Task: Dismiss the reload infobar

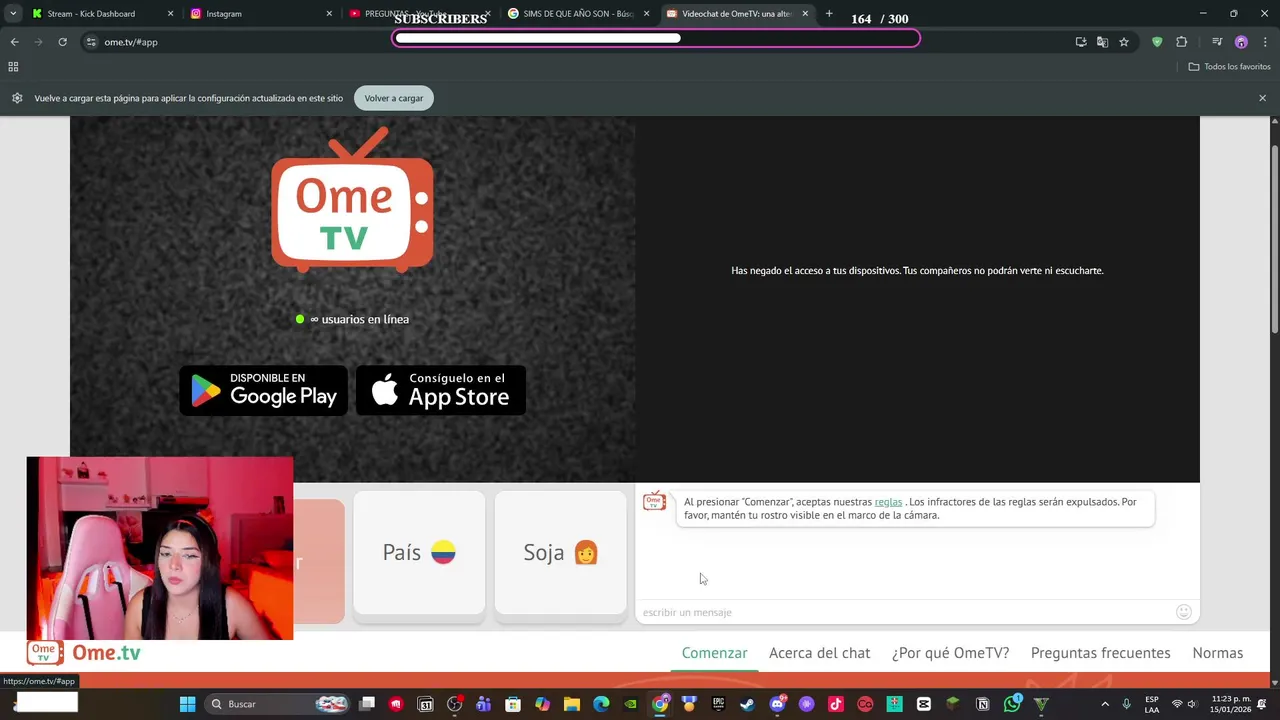Action: pos(1262,98)
